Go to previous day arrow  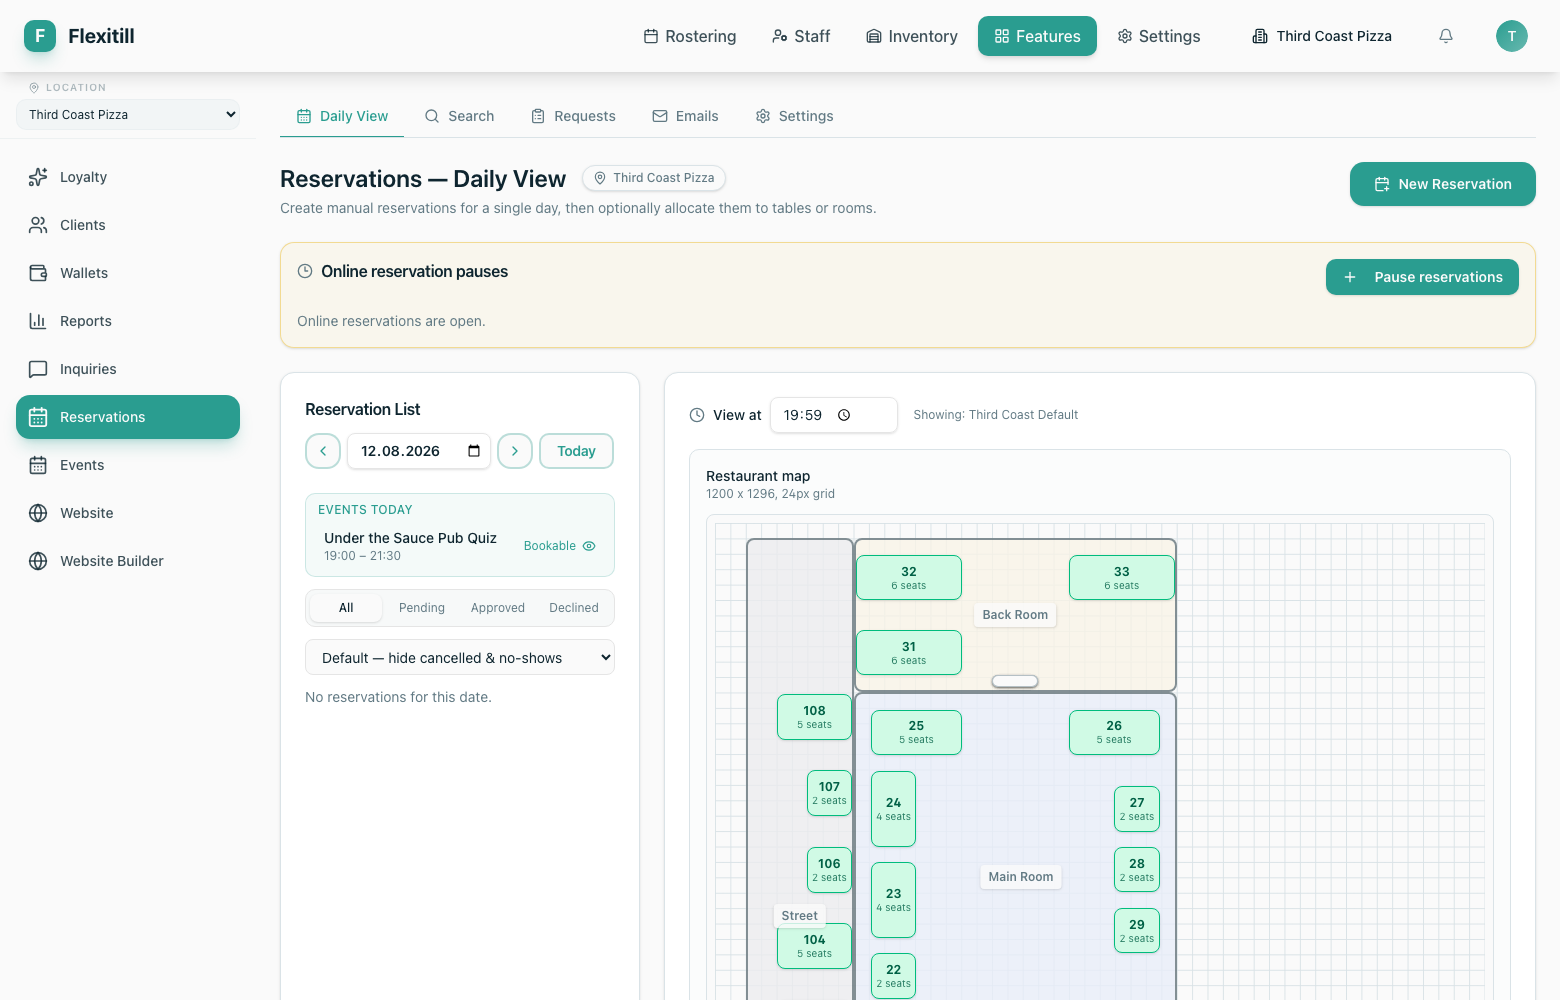[x=323, y=451]
